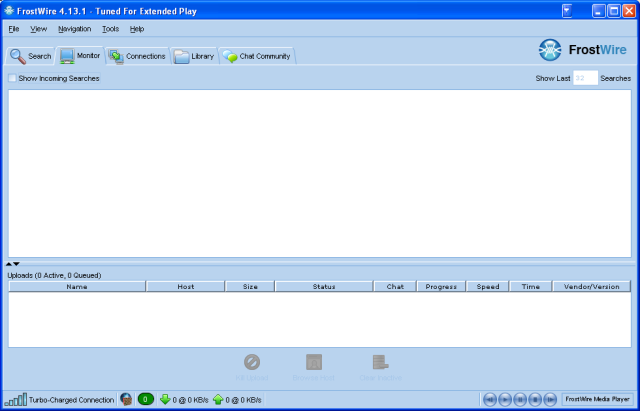Go to the Chat Community tab

pyautogui.click(x=257, y=56)
